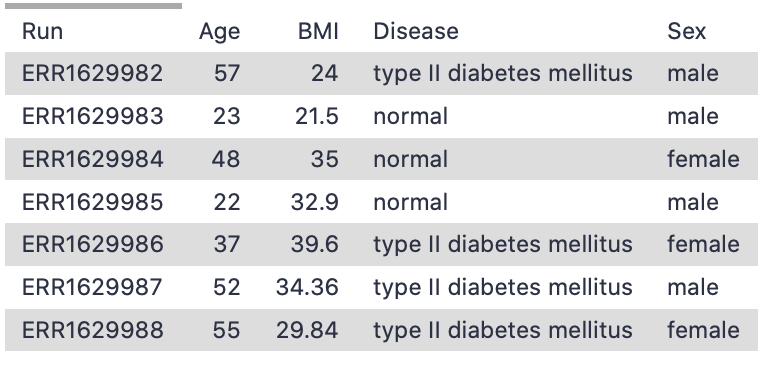Image resolution: width=770 pixels, height=366 pixels.
Task: Click BMI value 29.84
Action: [307, 330]
